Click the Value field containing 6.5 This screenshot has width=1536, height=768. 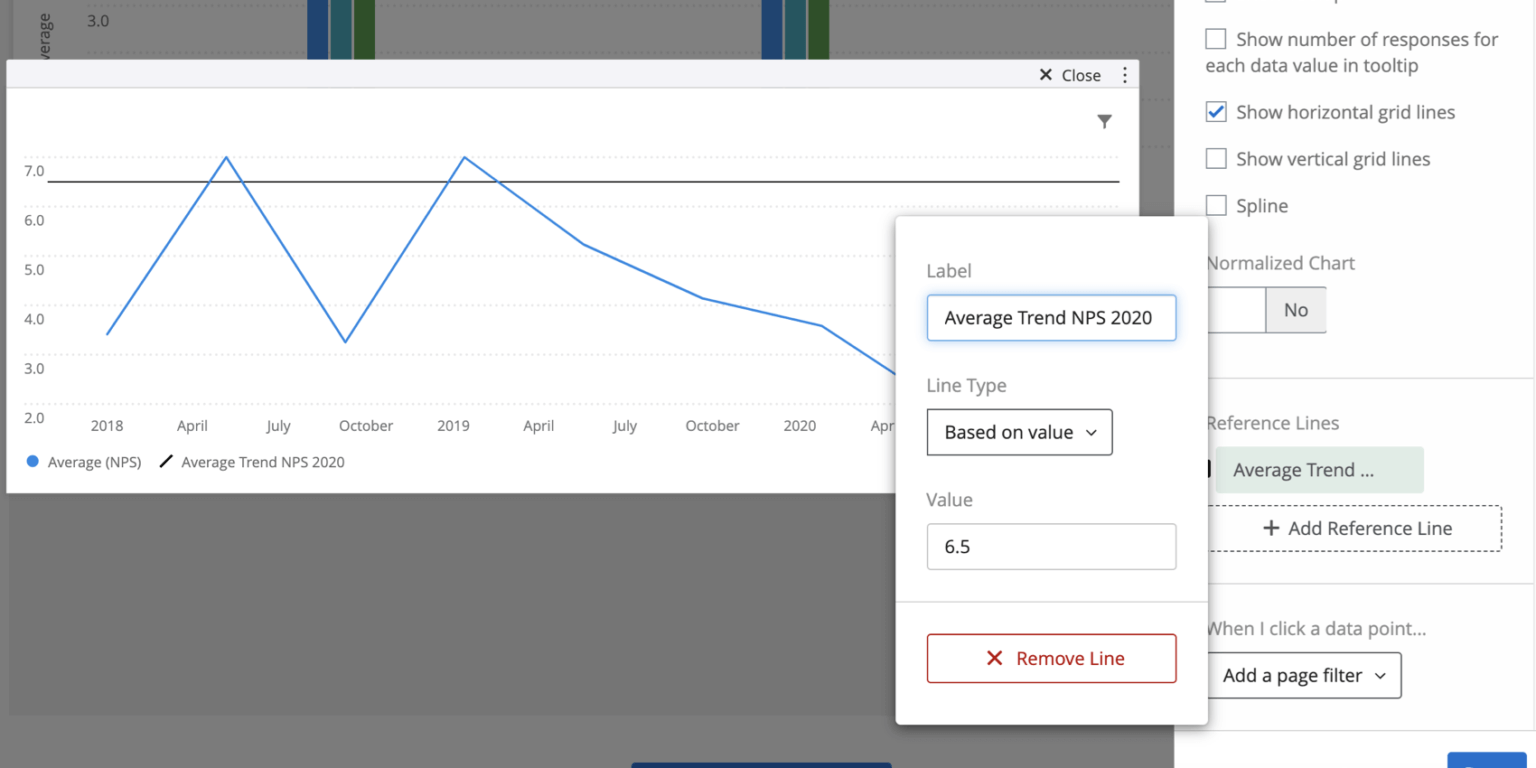[1051, 546]
